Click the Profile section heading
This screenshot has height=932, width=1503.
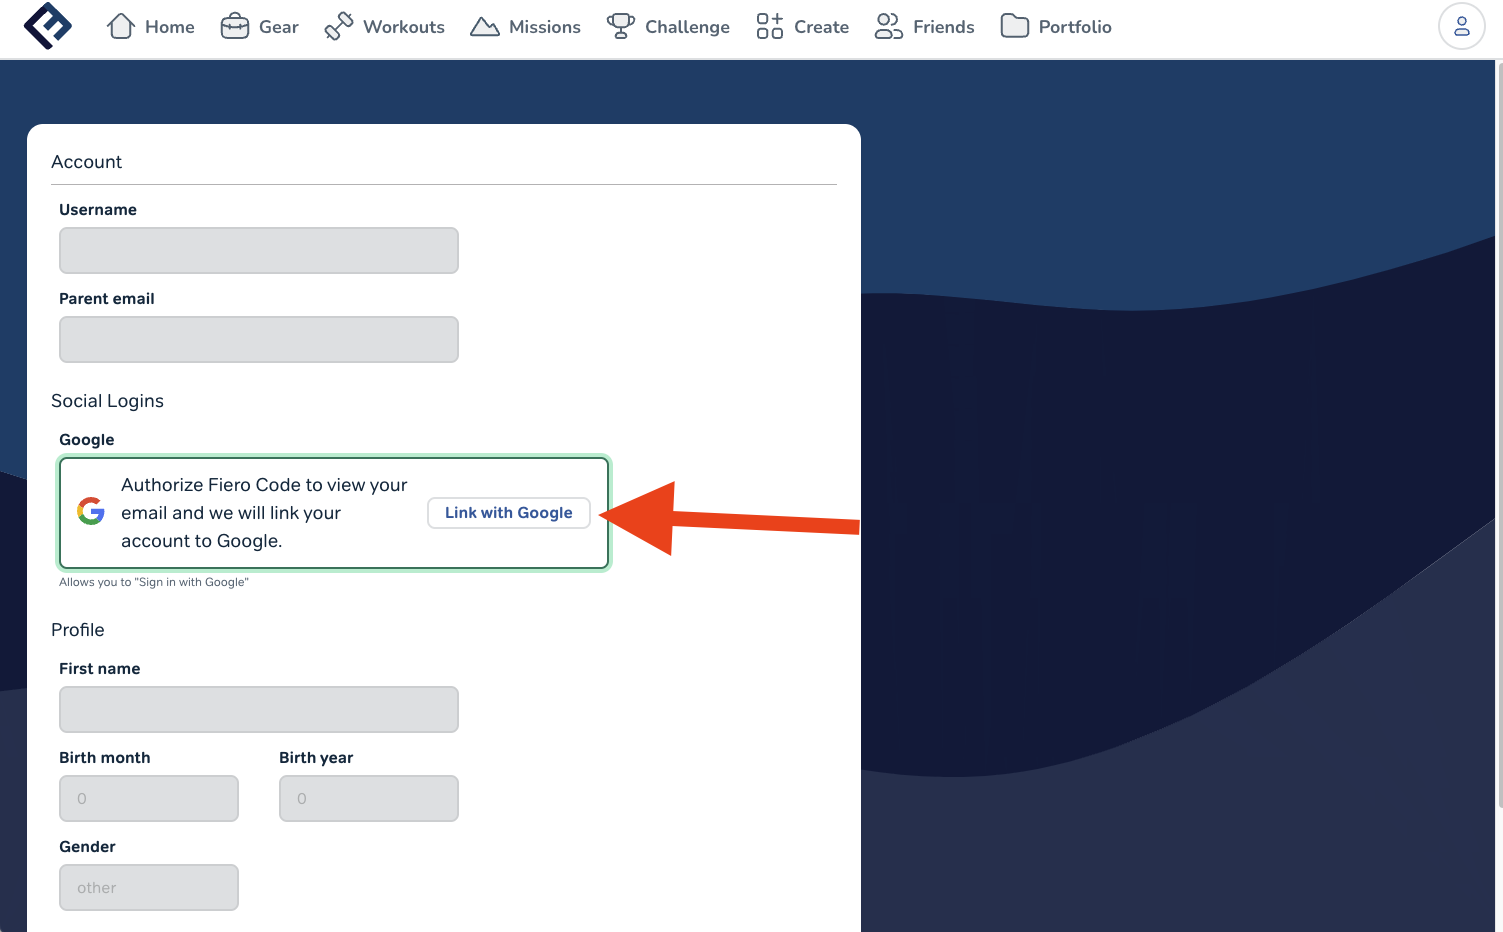coord(78,630)
